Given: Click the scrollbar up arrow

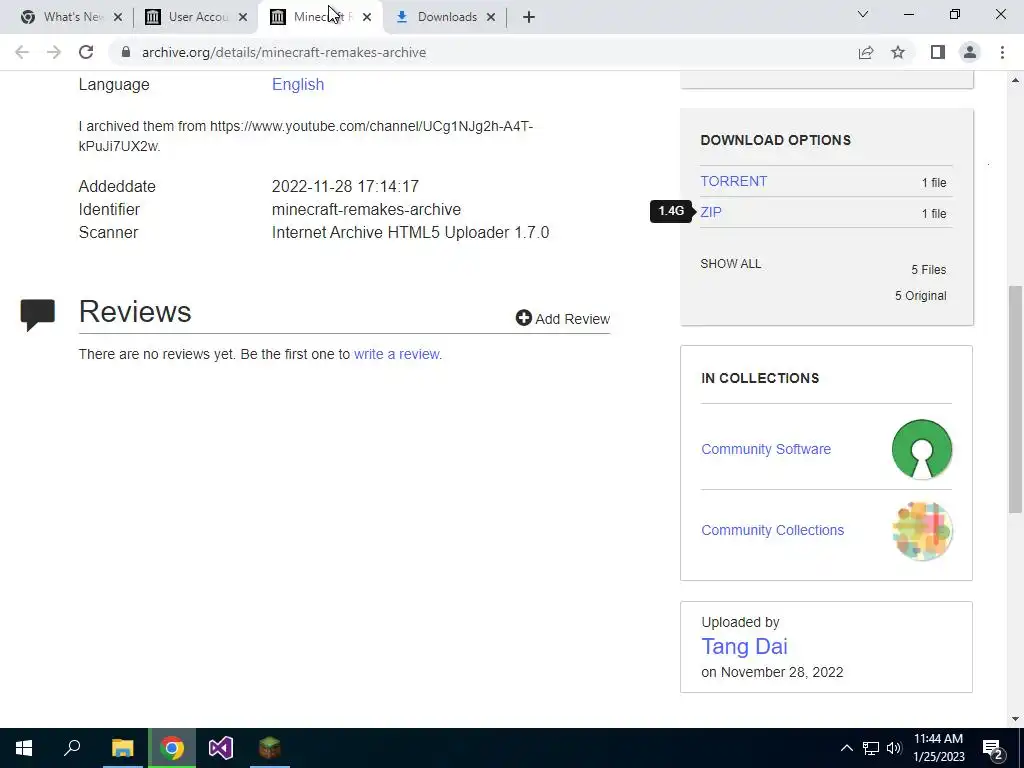Looking at the screenshot, I should point(1015,80).
